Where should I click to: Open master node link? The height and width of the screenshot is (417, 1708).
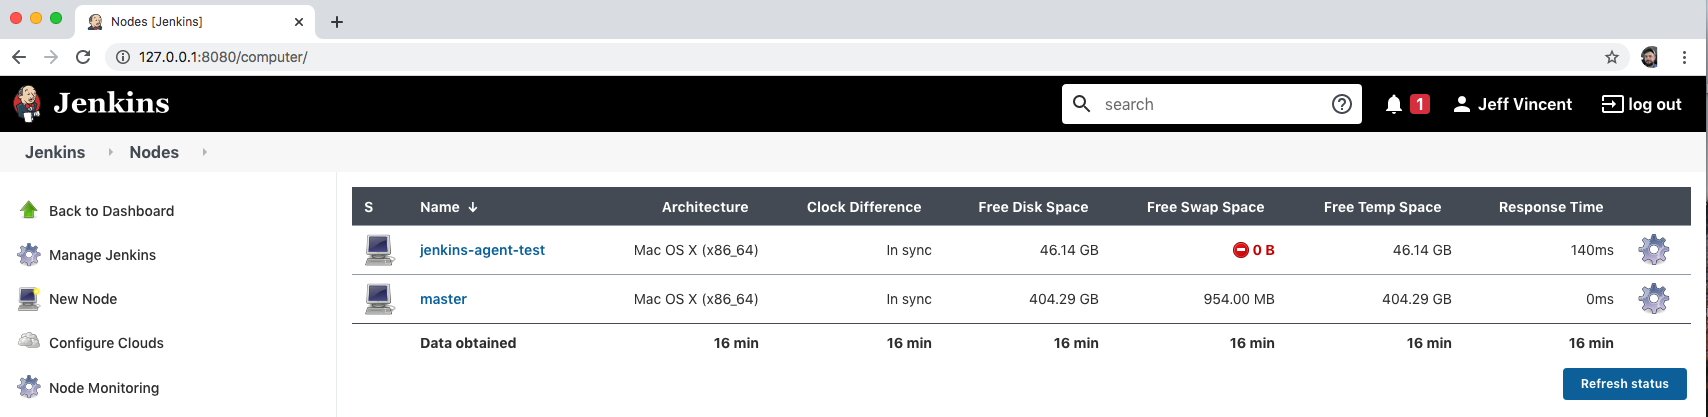point(443,299)
